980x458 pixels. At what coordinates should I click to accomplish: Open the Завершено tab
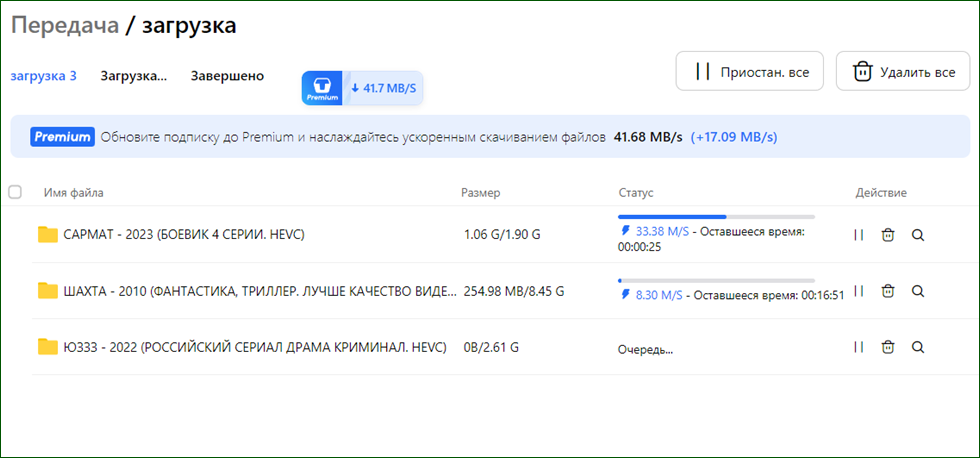coord(227,76)
